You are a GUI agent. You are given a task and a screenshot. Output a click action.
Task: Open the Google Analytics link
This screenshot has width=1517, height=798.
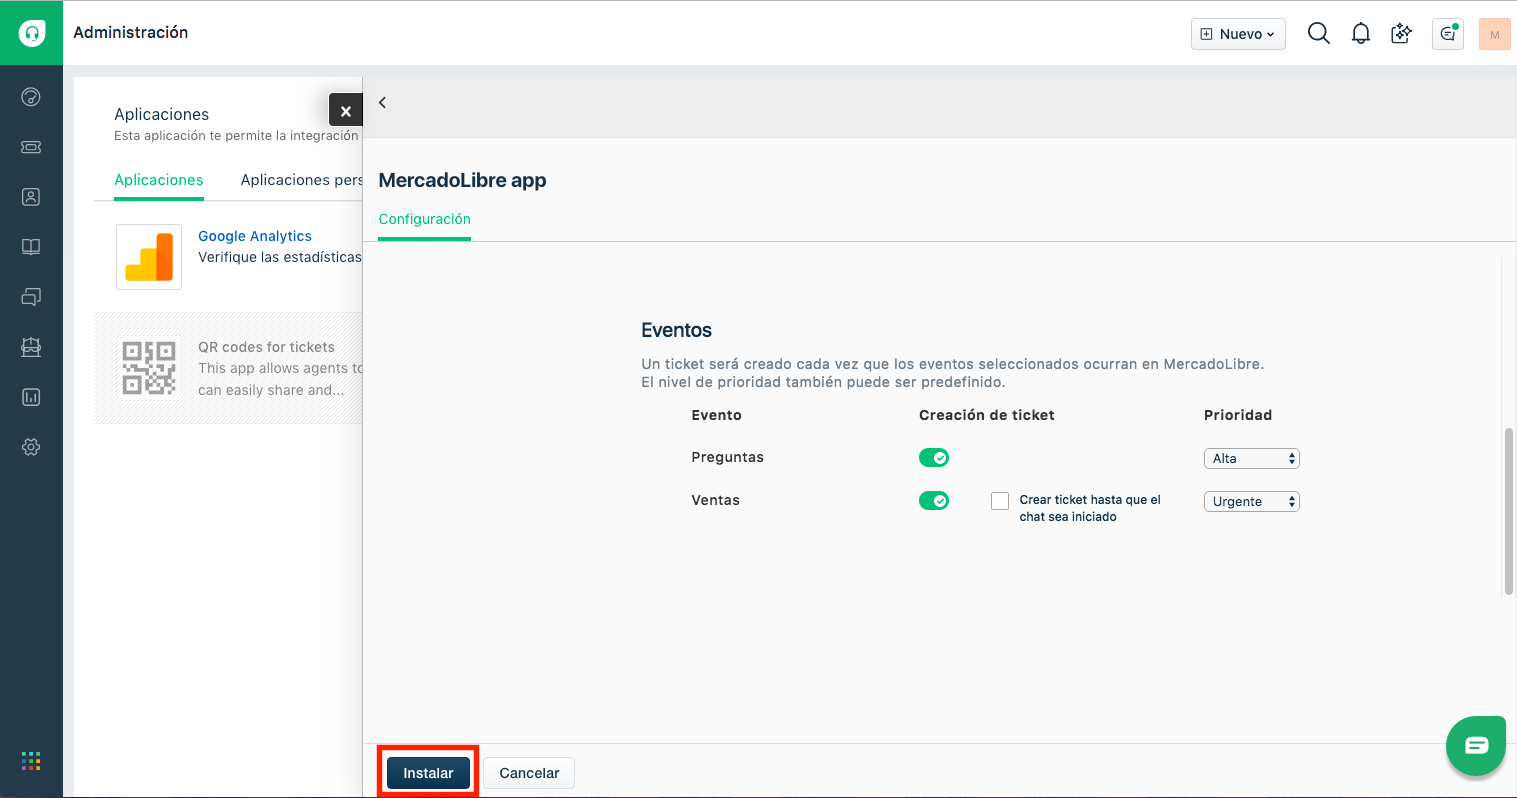[x=255, y=236]
